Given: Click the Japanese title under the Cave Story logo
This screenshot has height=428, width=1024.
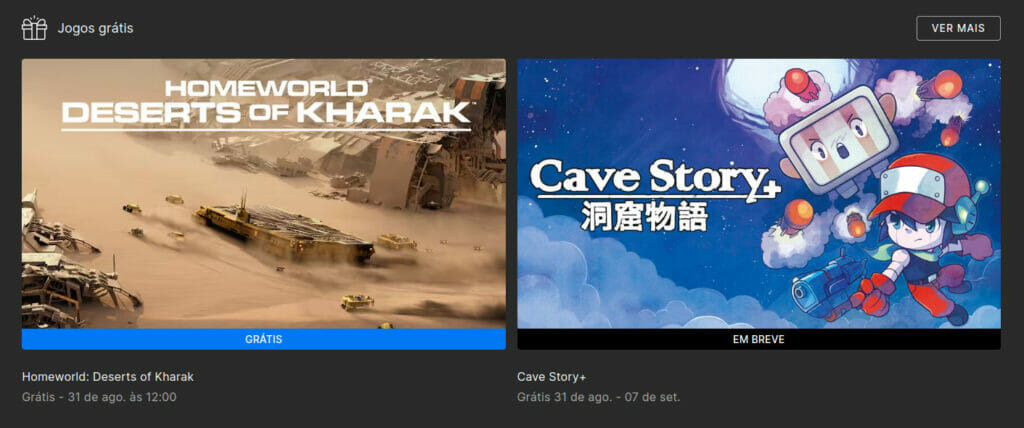Looking at the screenshot, I should [x=644, y=216].
